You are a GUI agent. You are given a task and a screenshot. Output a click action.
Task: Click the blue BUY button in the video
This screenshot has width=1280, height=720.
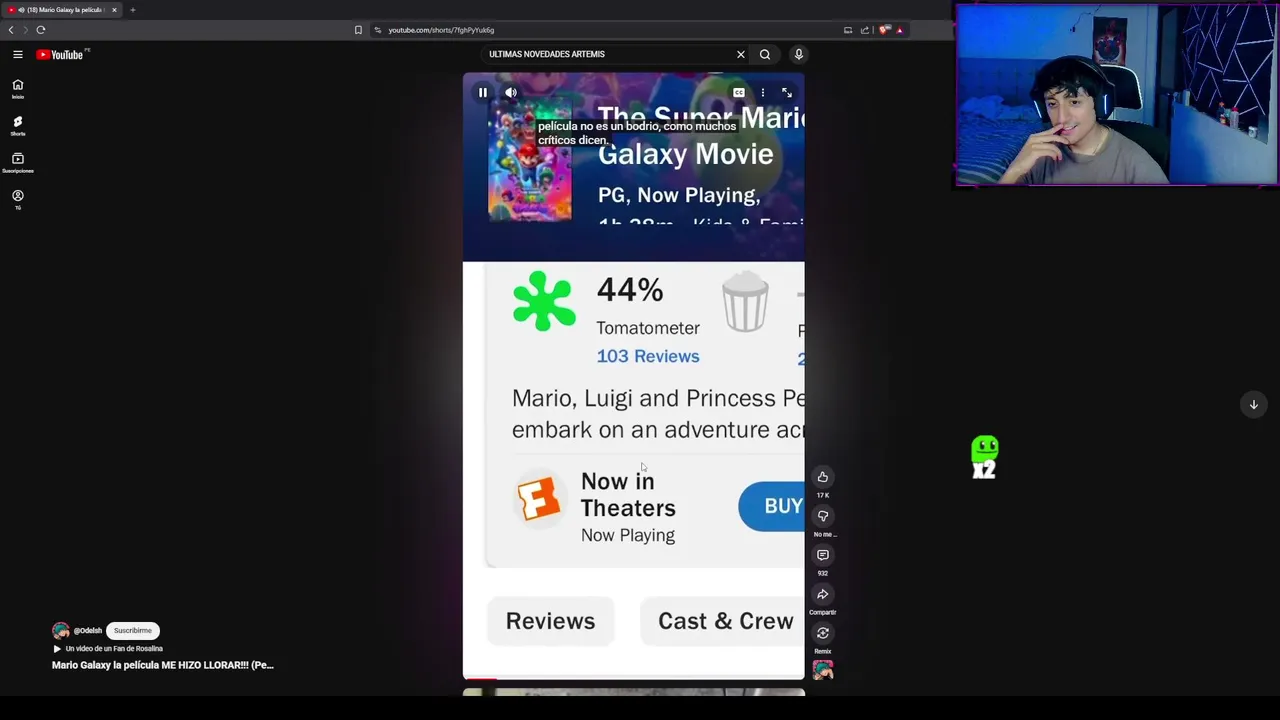click(x=771, y=506)
